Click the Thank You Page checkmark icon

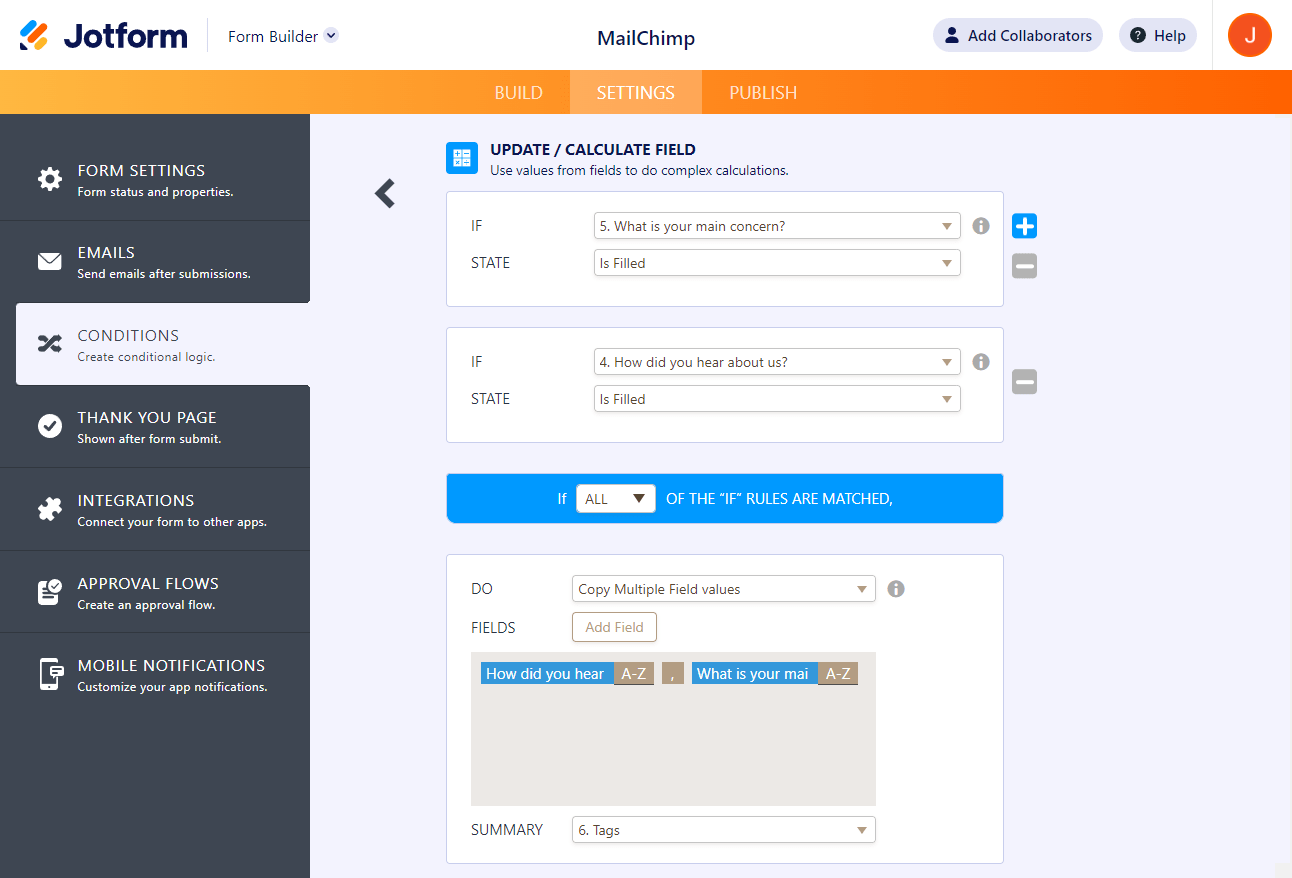tap(49, 426)
